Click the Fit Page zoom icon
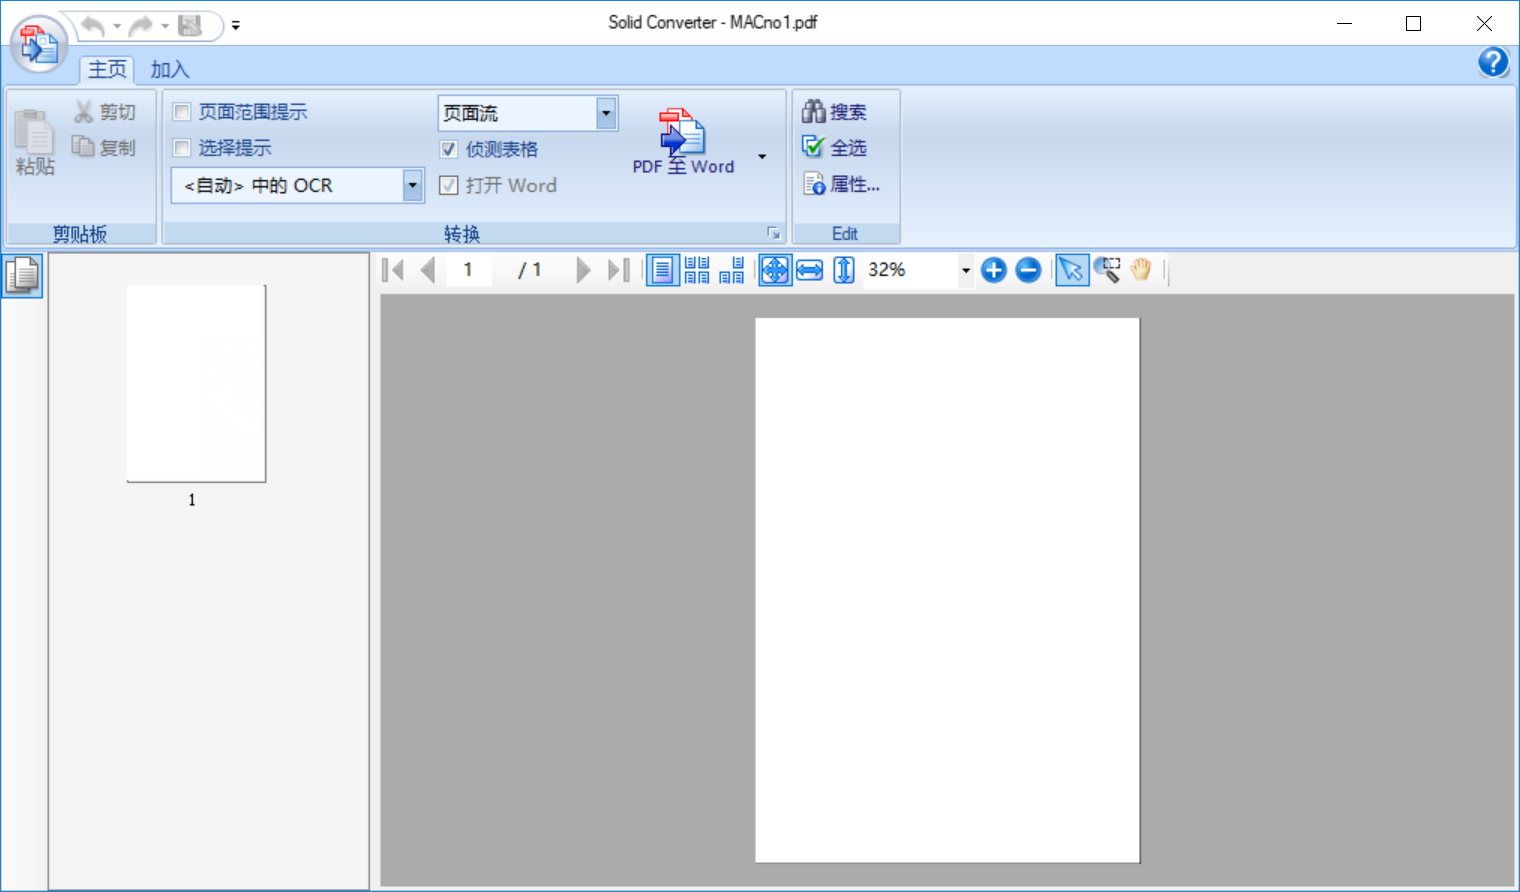The height and width of the screenshot is (892, 1520). click(x=775, y=270)
